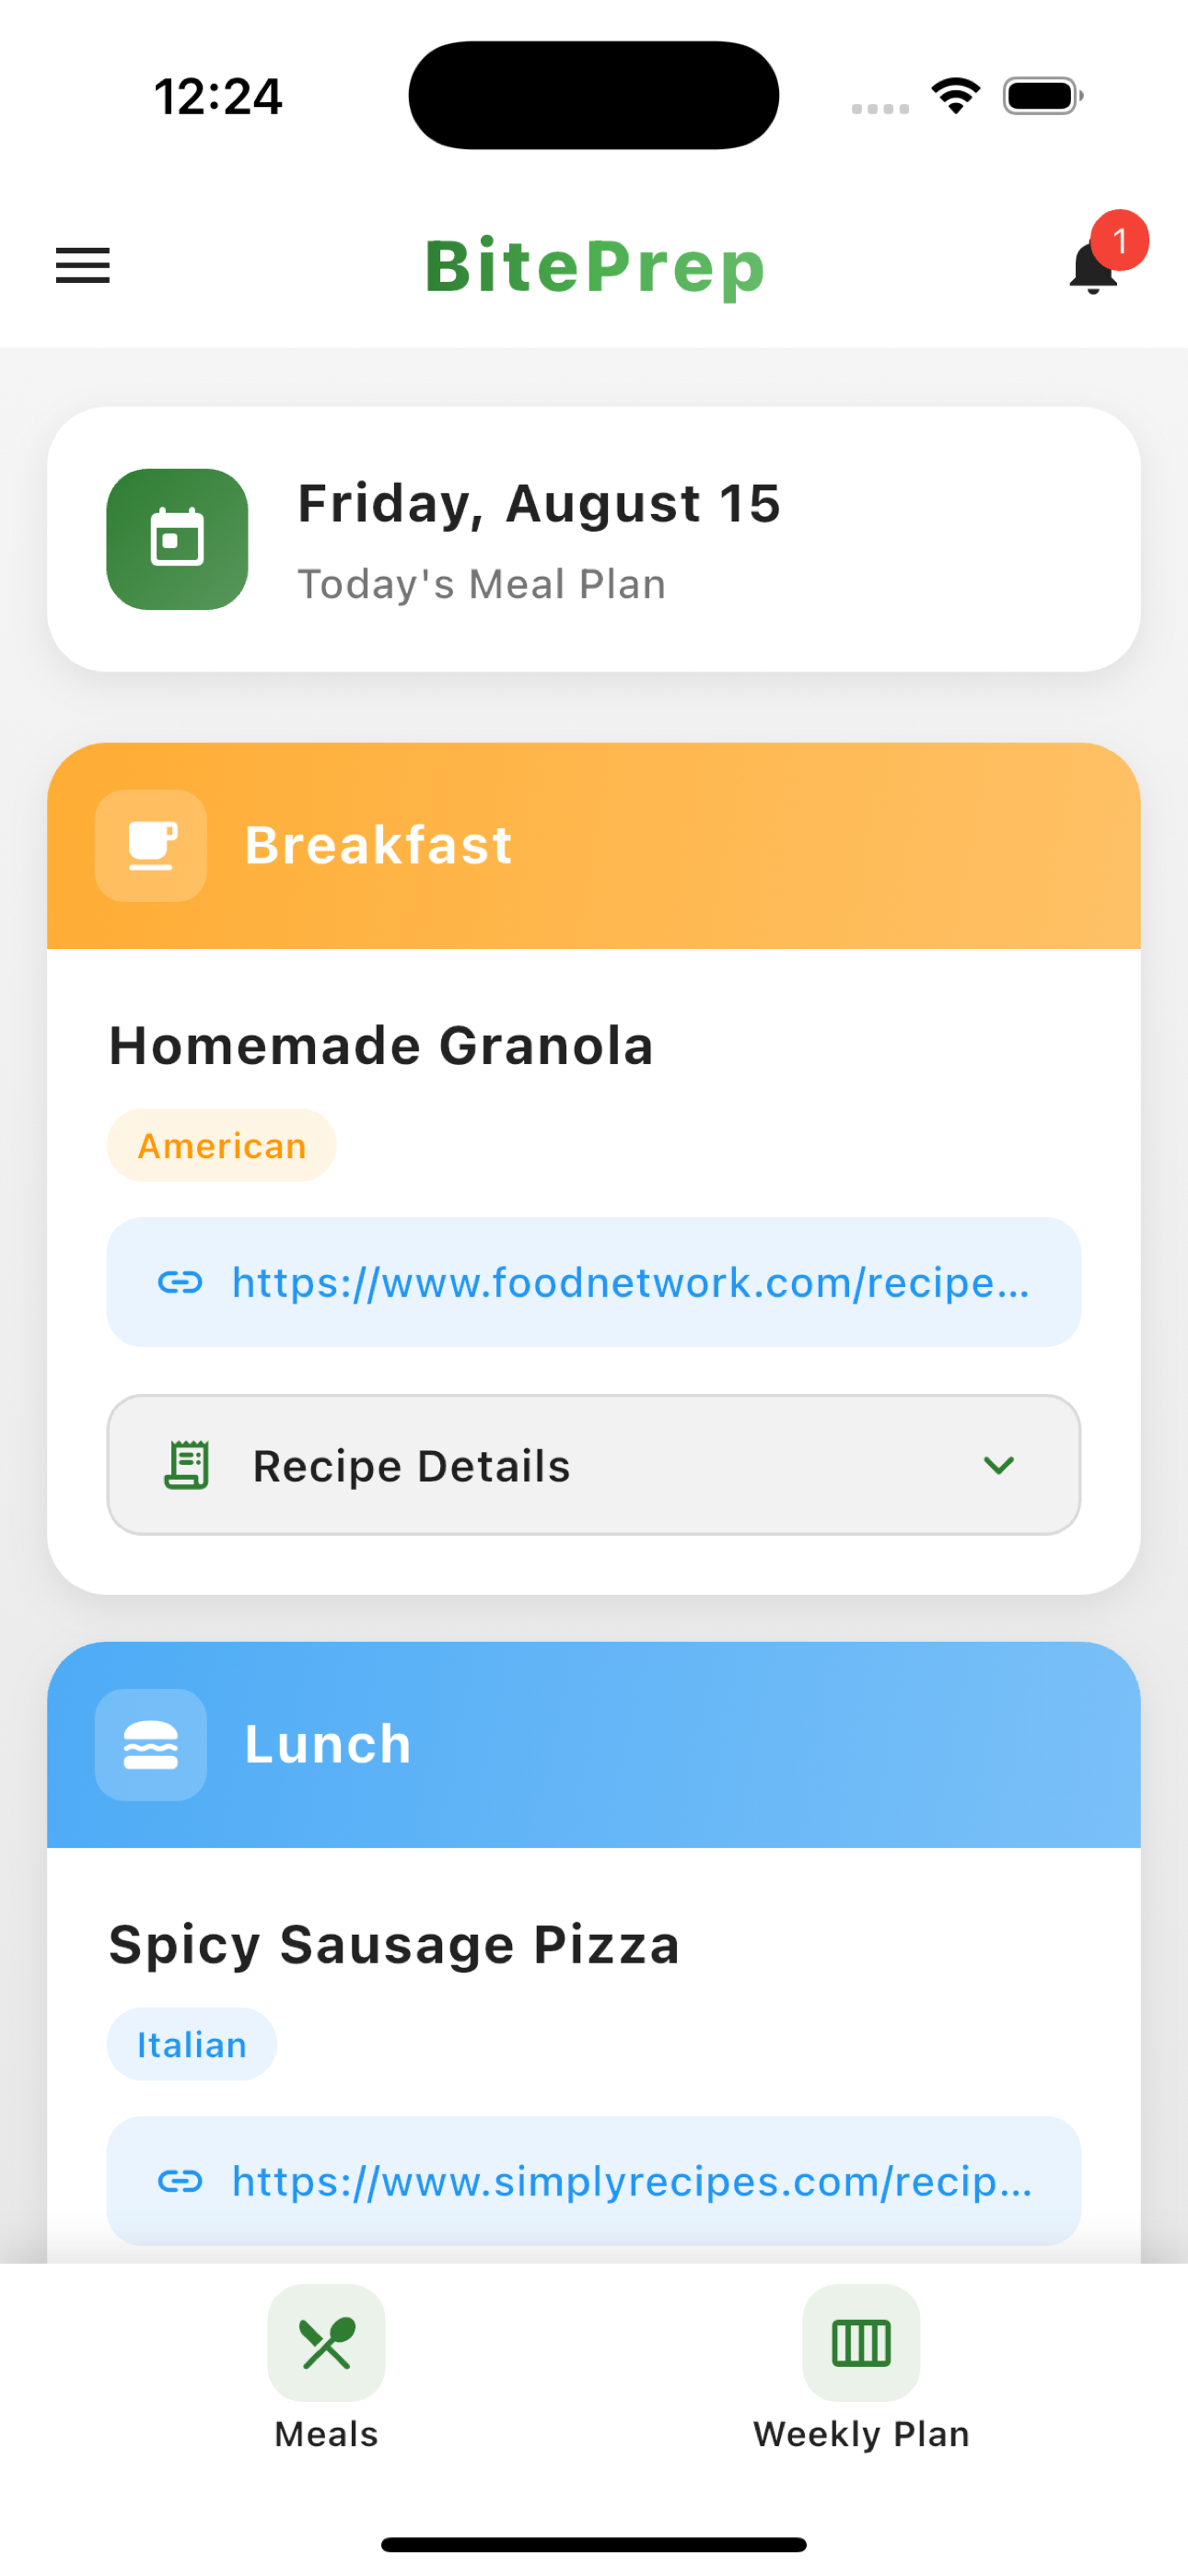The width and height of the screenshot is (1188, 2576).
Task: Expand the Recipe Details section
Action: tap(592, 1466)
